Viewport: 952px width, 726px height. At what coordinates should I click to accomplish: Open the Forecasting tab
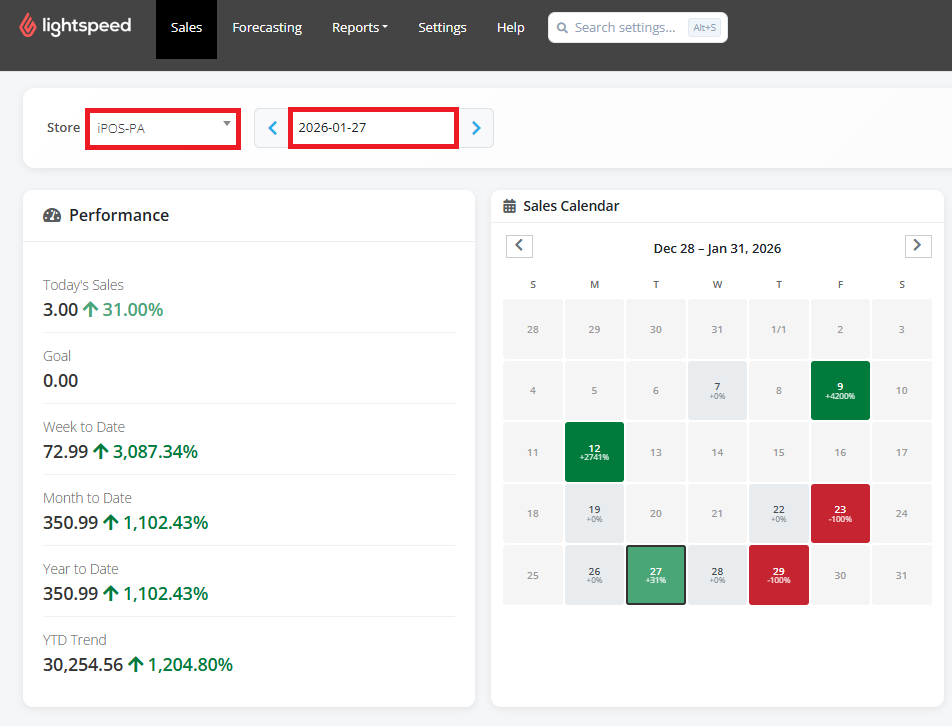(267, 28)
